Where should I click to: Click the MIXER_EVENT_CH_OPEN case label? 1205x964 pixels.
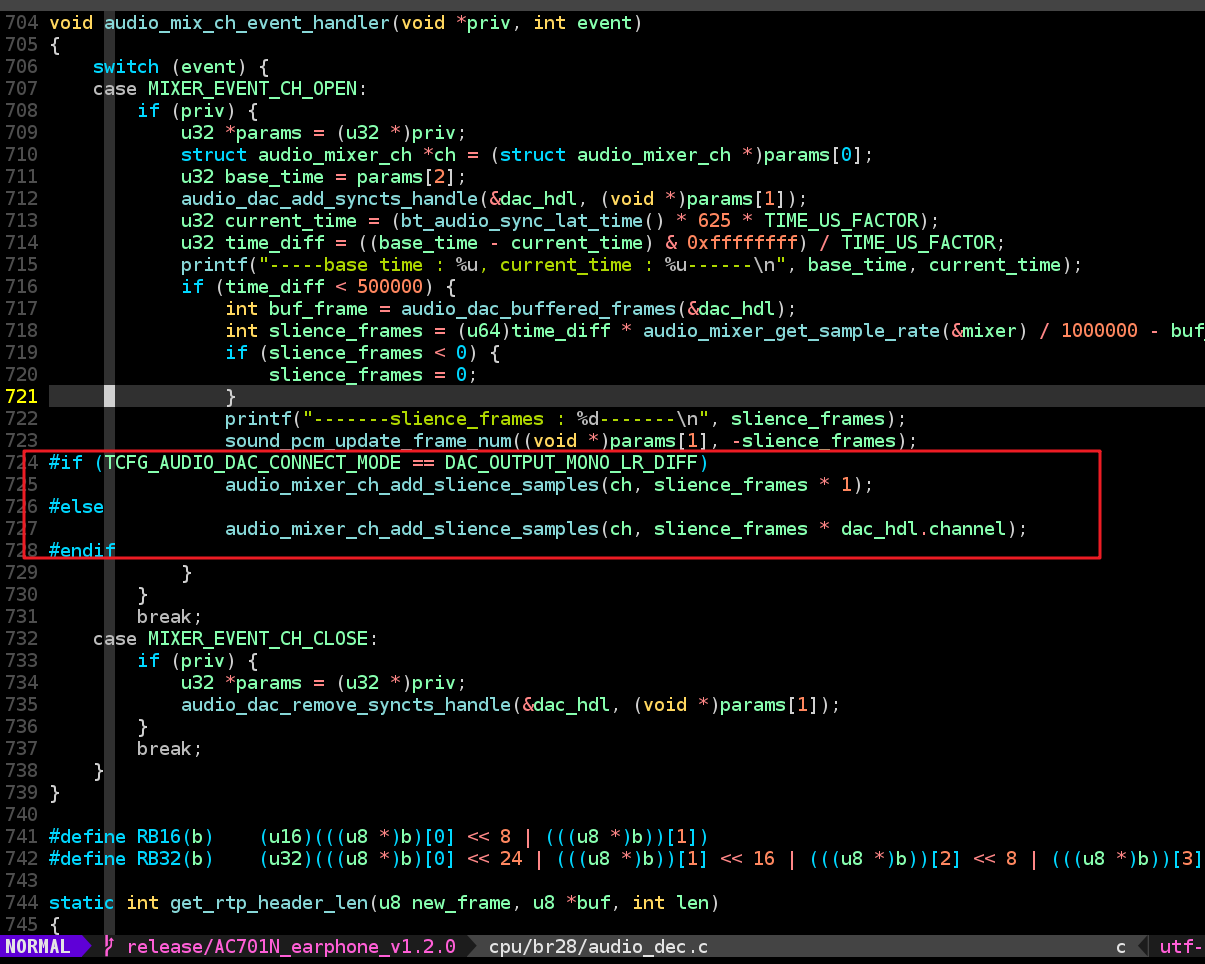(257, 89)
